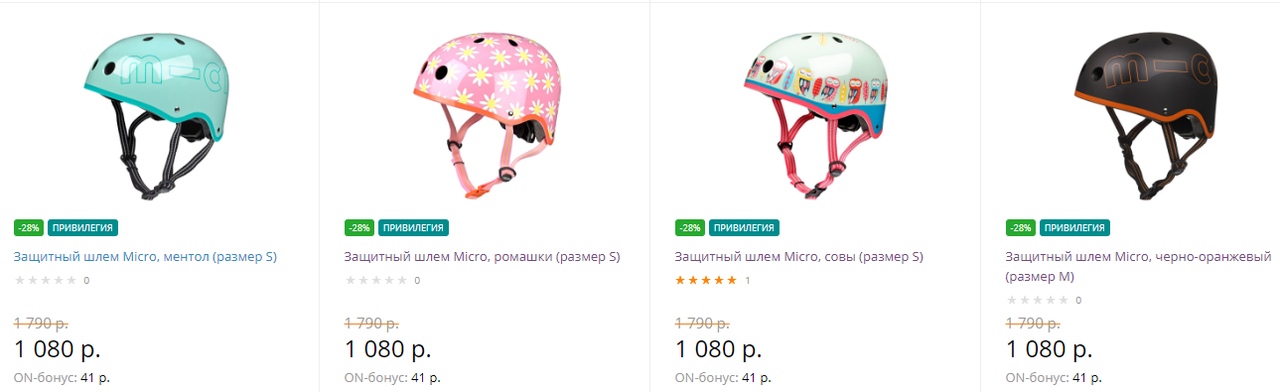The width and height of the screenshot is (1280, 392).
Task: Click ПРИВИЛЕГИЯ badge under mint helmet
Action: tap(83, 228)
